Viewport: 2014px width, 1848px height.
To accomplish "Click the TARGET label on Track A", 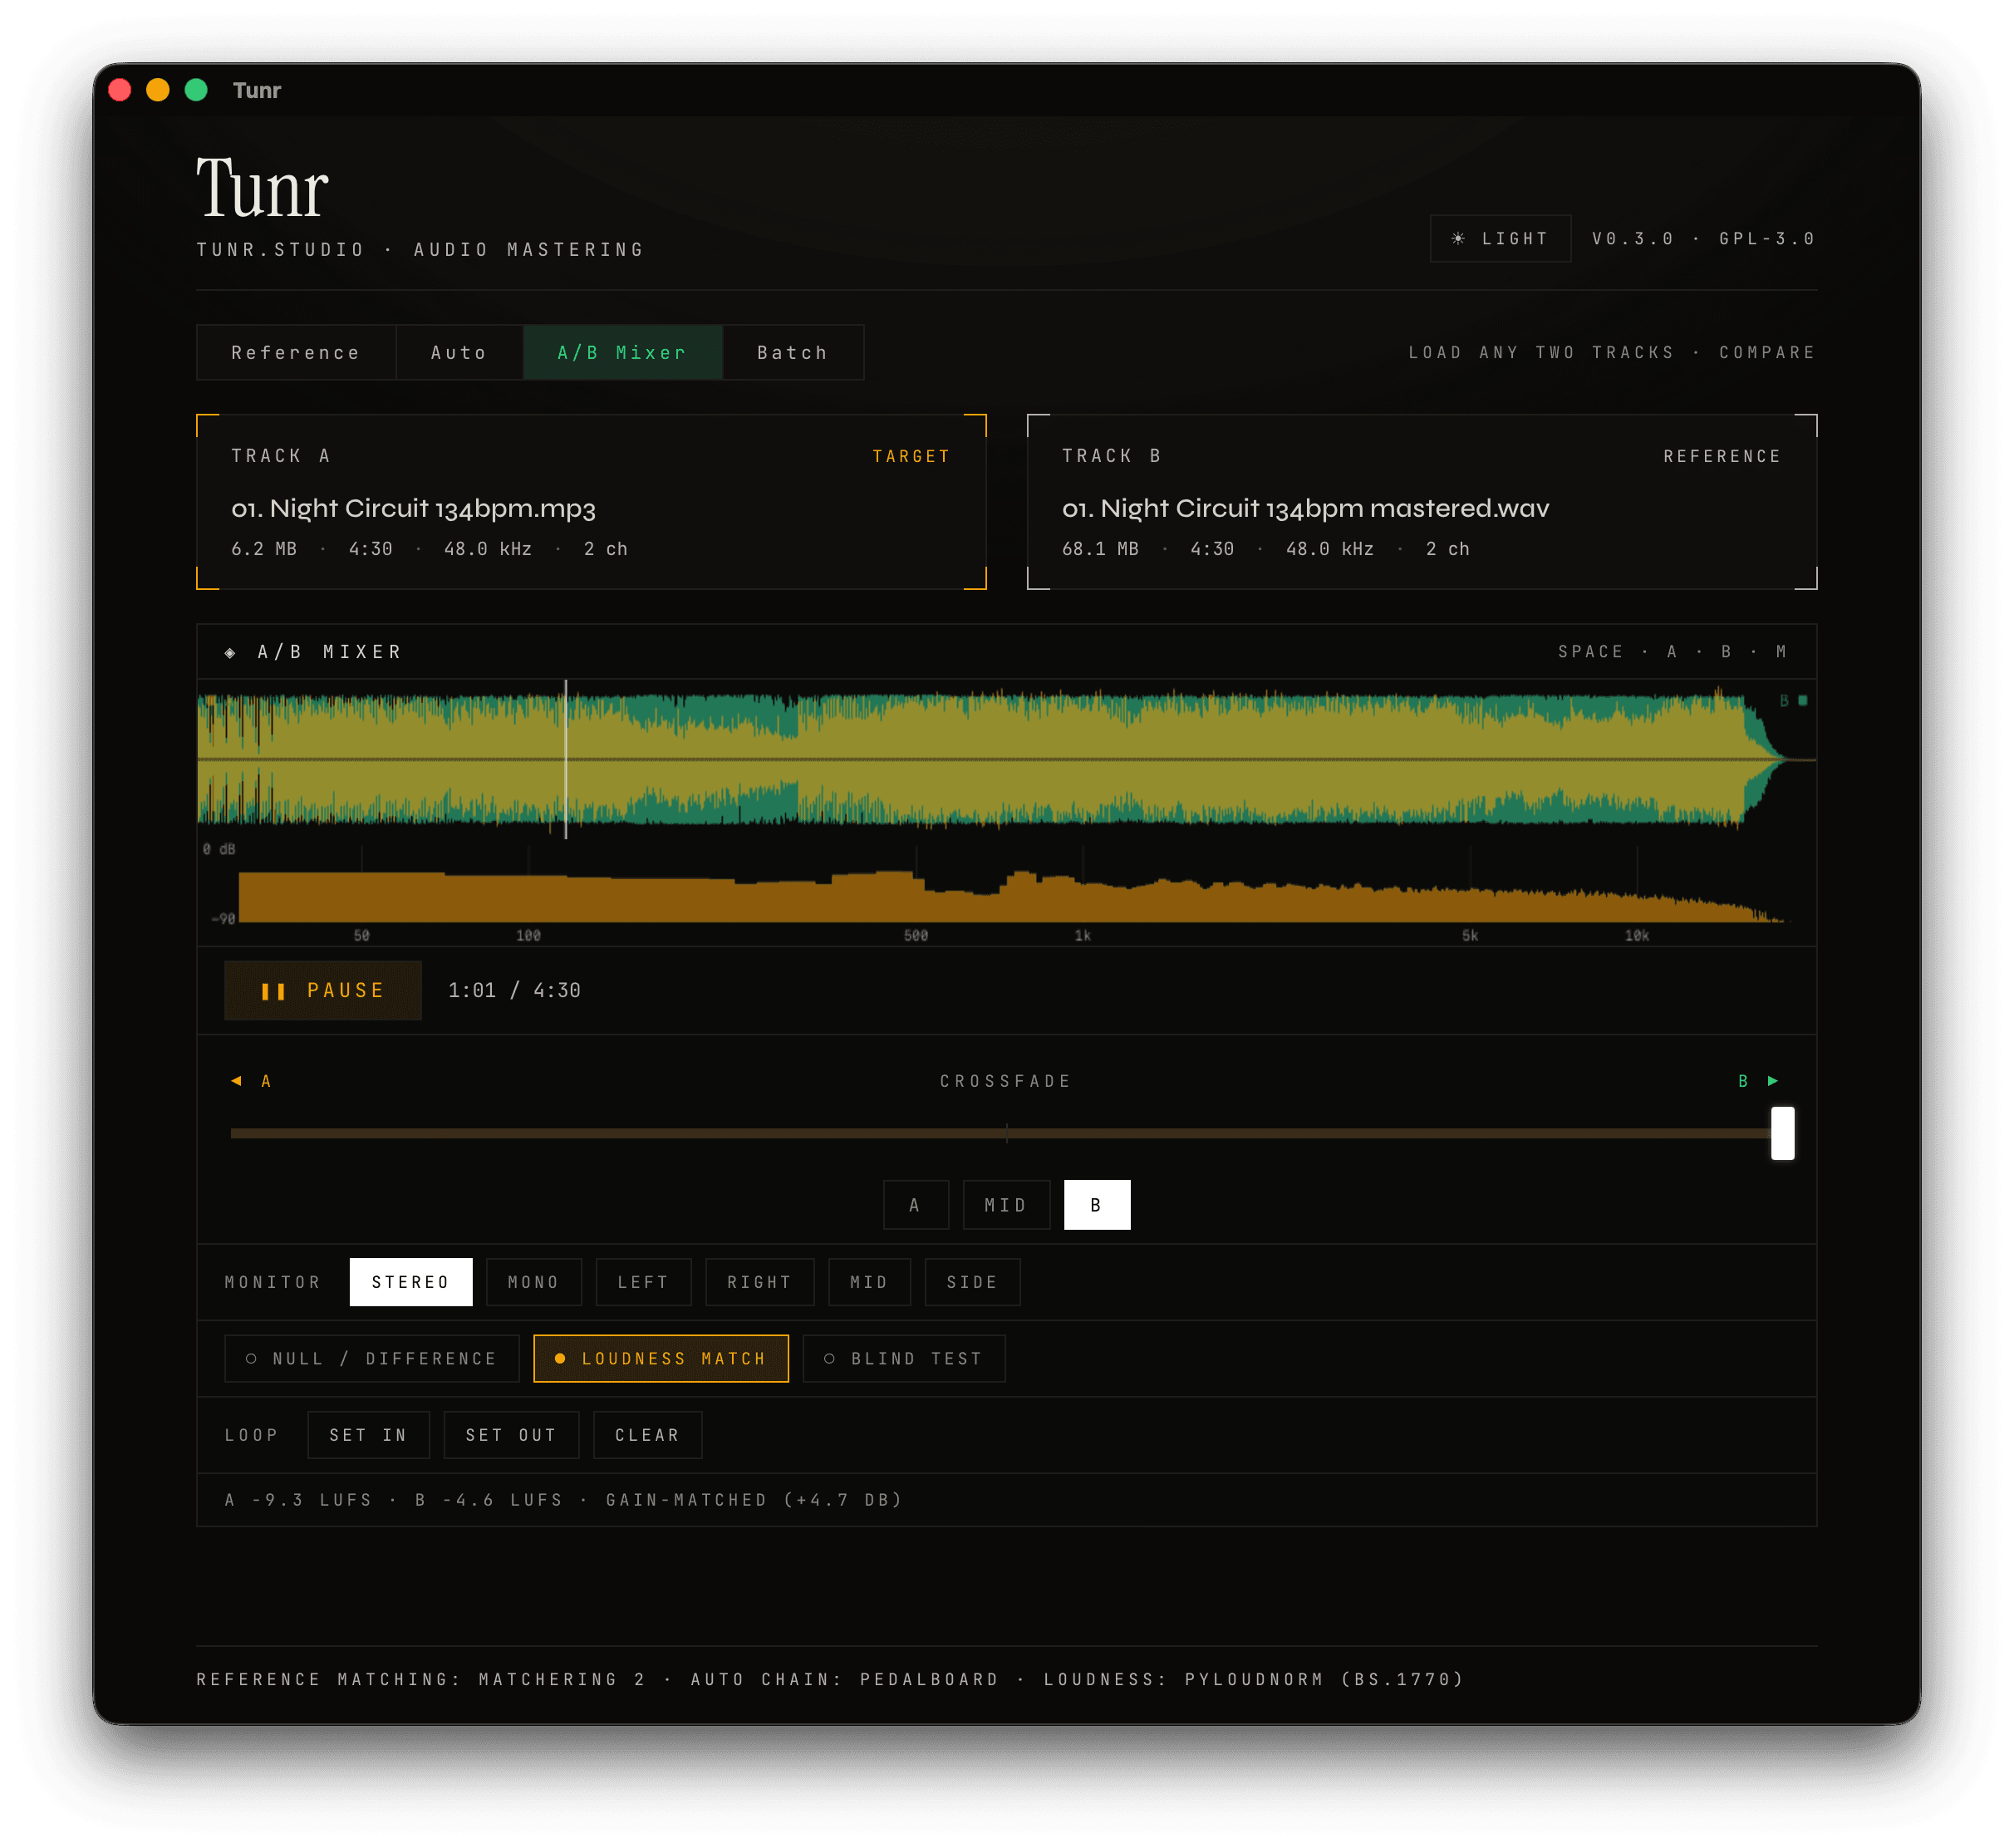I will click(911, 456).
